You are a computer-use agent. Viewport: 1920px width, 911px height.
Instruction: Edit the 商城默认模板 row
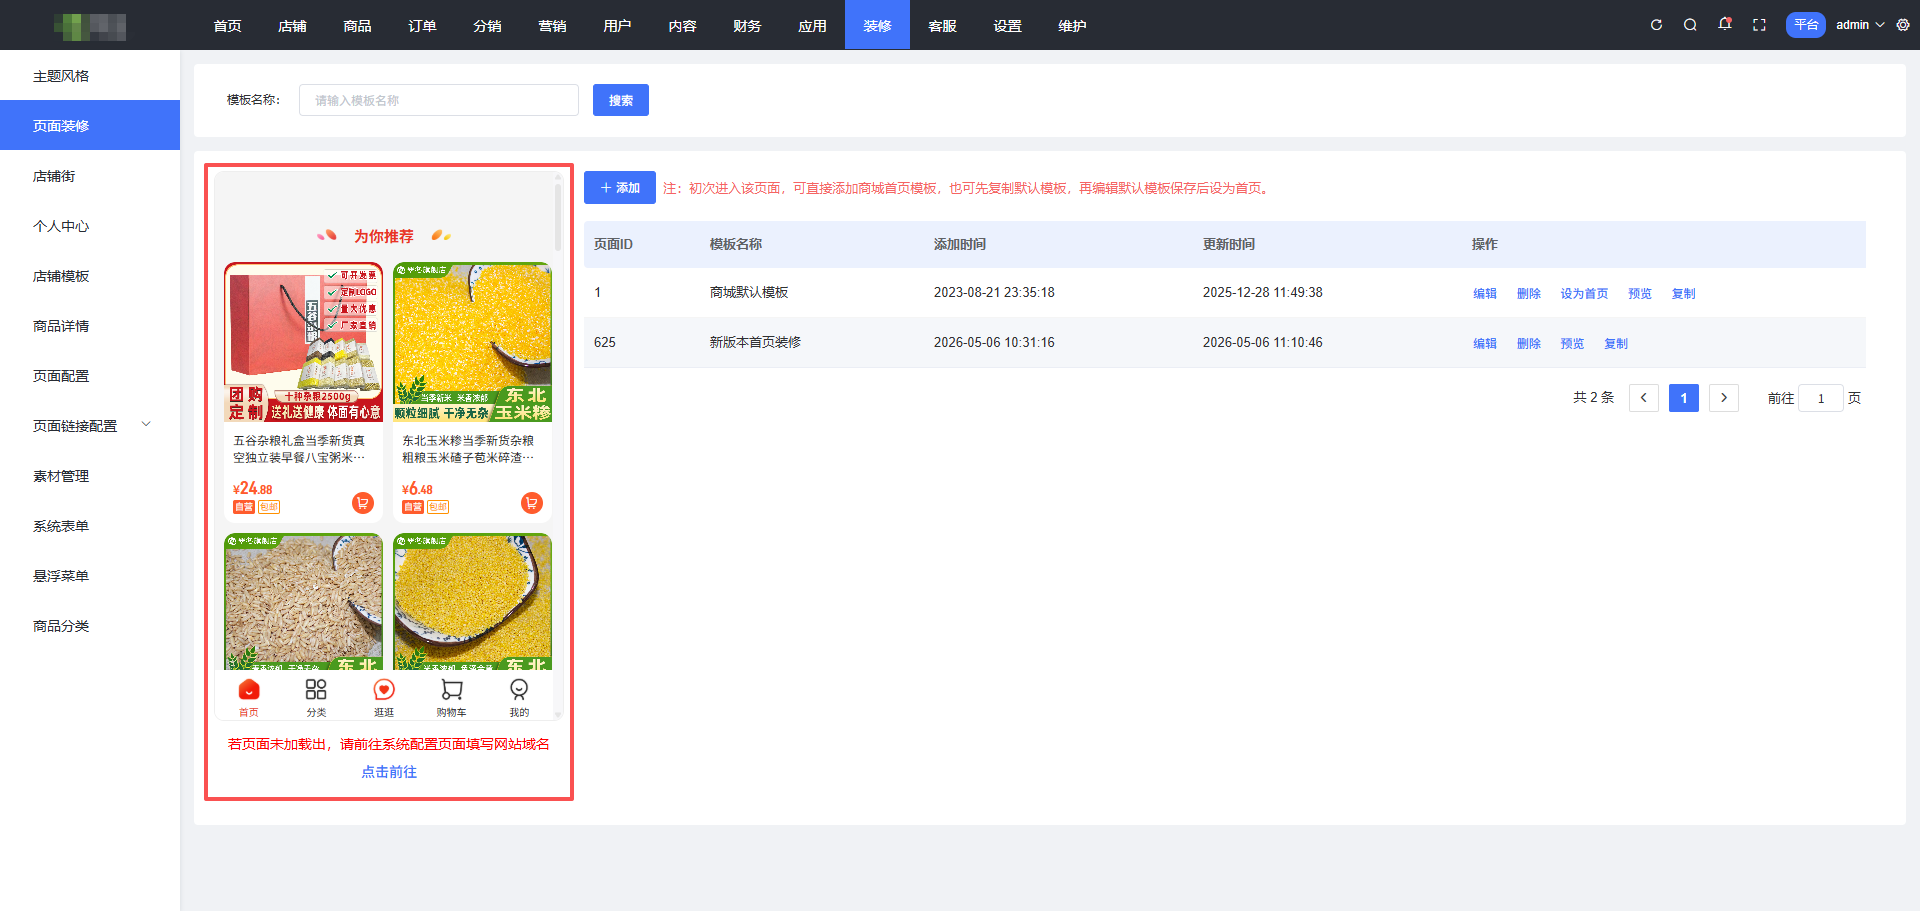point(1485,293)
